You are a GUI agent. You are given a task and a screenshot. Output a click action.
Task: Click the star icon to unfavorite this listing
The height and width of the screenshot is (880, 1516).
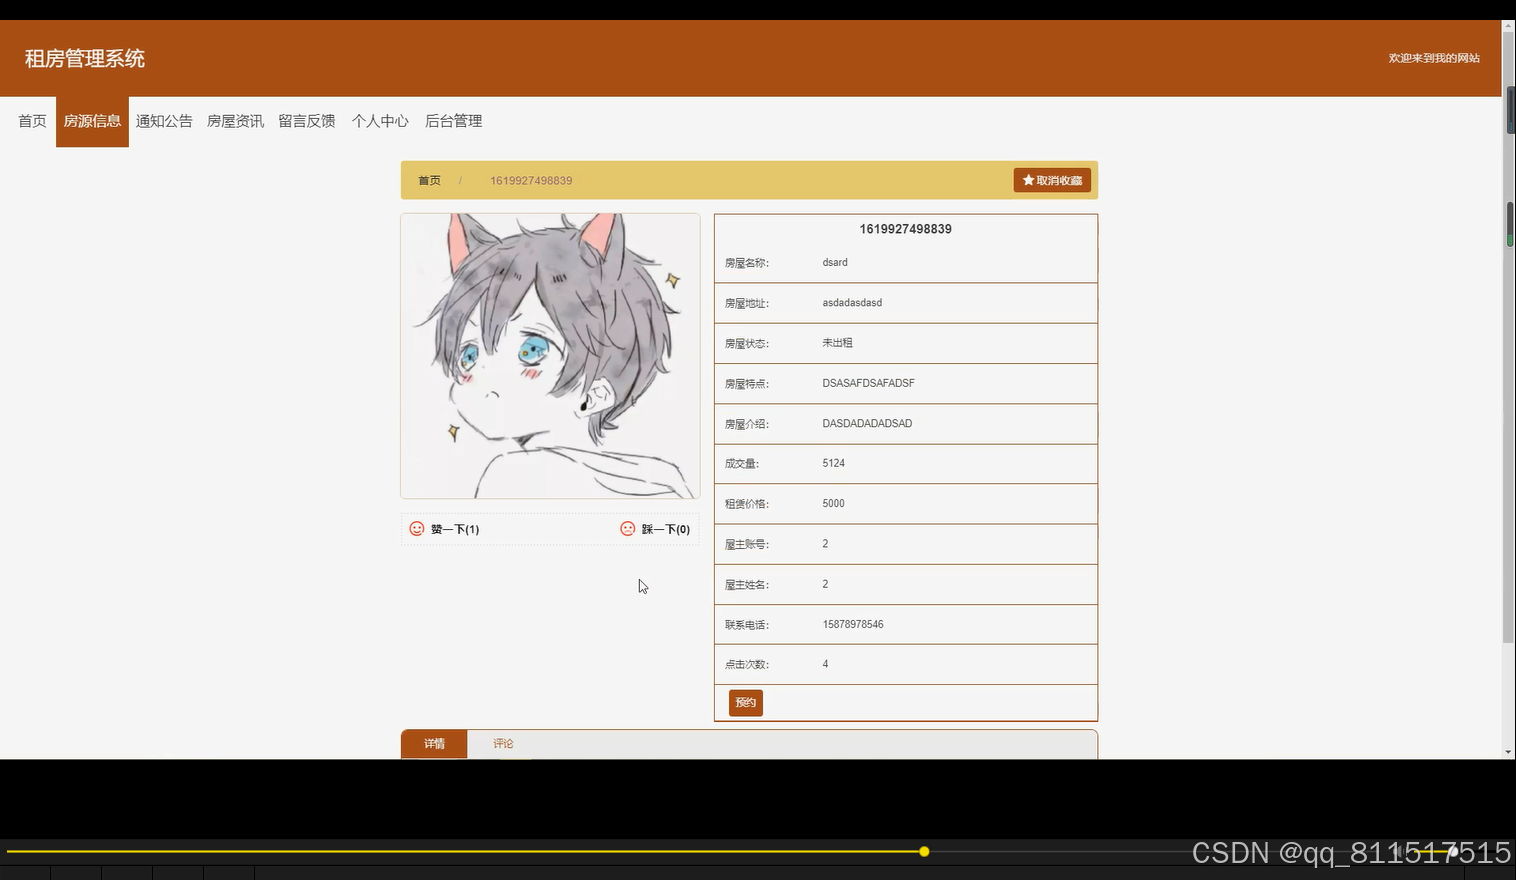tap(1029, 180)
